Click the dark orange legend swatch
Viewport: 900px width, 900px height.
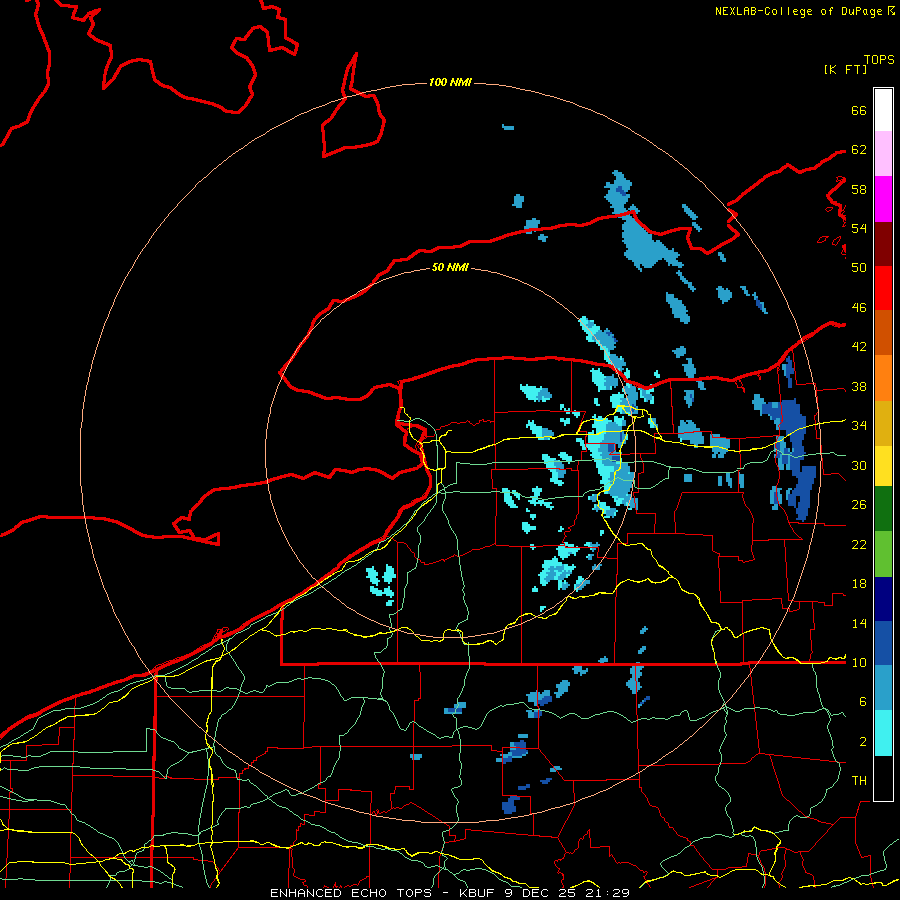click(883, 332)
